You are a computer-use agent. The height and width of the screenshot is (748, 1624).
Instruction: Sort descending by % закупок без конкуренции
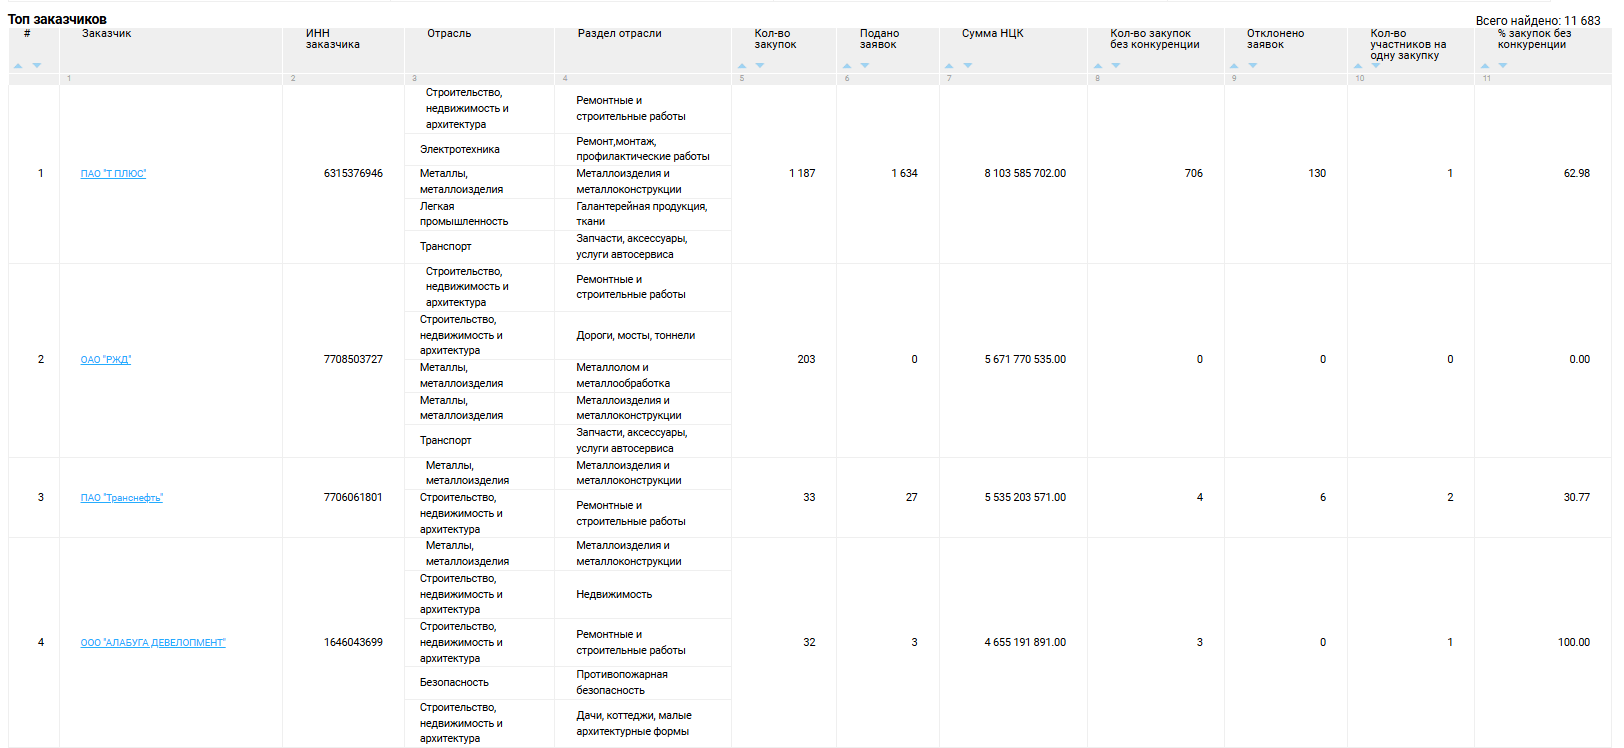click(x=1503, y=66)
